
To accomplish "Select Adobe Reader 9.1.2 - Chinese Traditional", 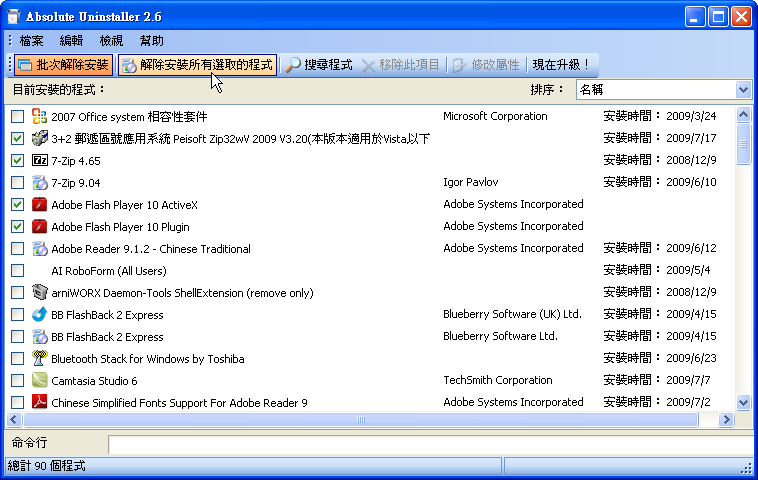I will (x=151, y=249).
